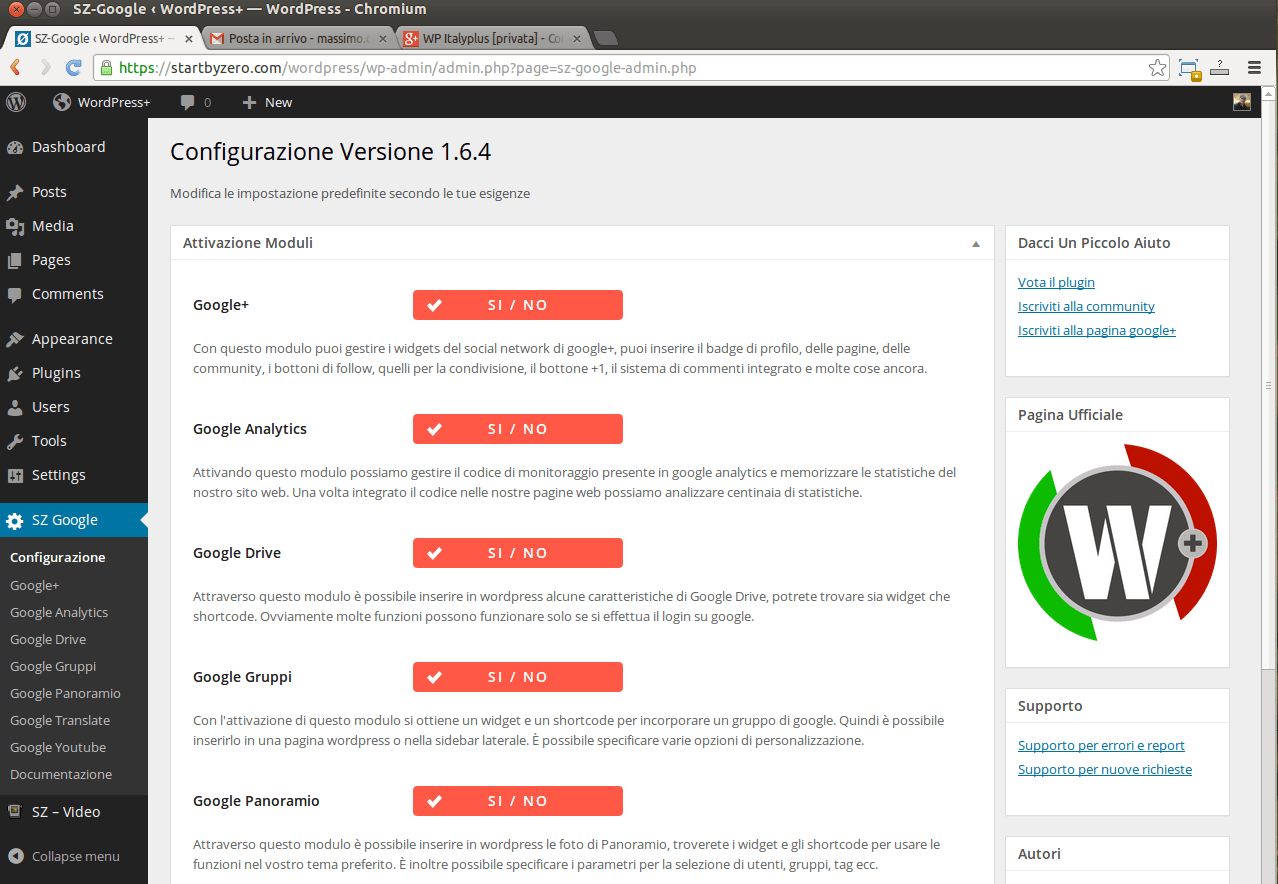This screenshot has width=1278, height=884.
Task: Open Google+ submenu item in sidebar
Action: pyautogui.click(x=35, y=586)
